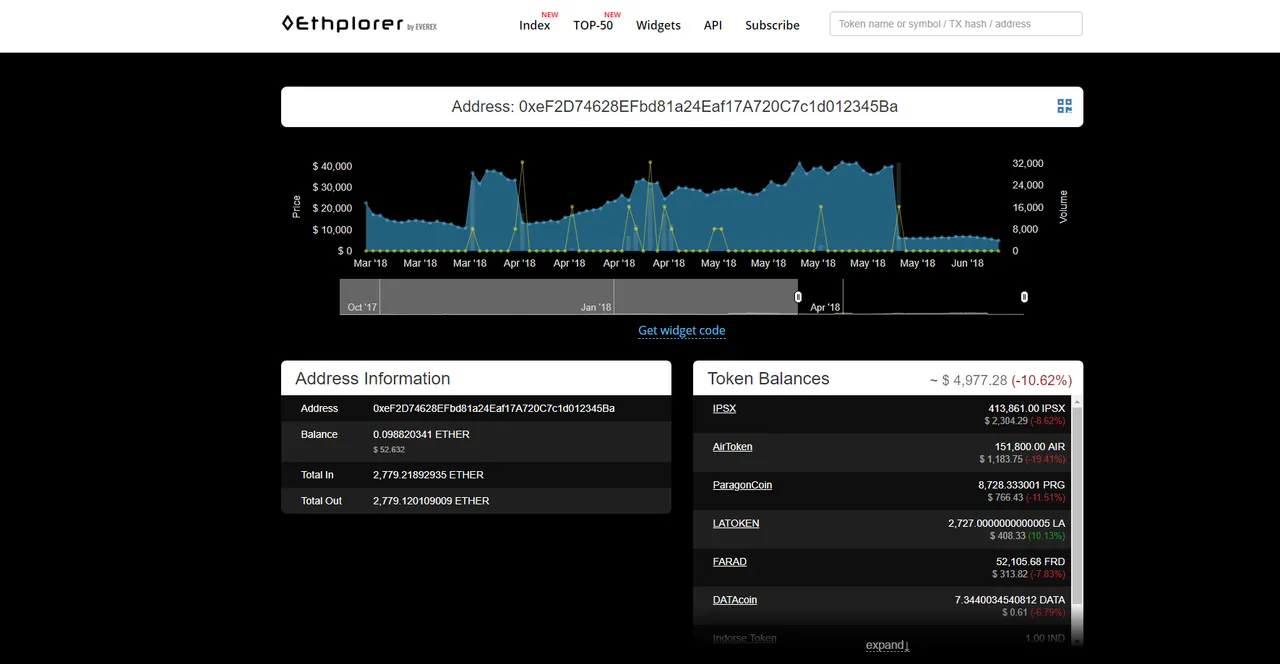Grab the right range slider handle
Image resolution: width=1280 pixels, height=664 pixels.
pos(1024,297)
